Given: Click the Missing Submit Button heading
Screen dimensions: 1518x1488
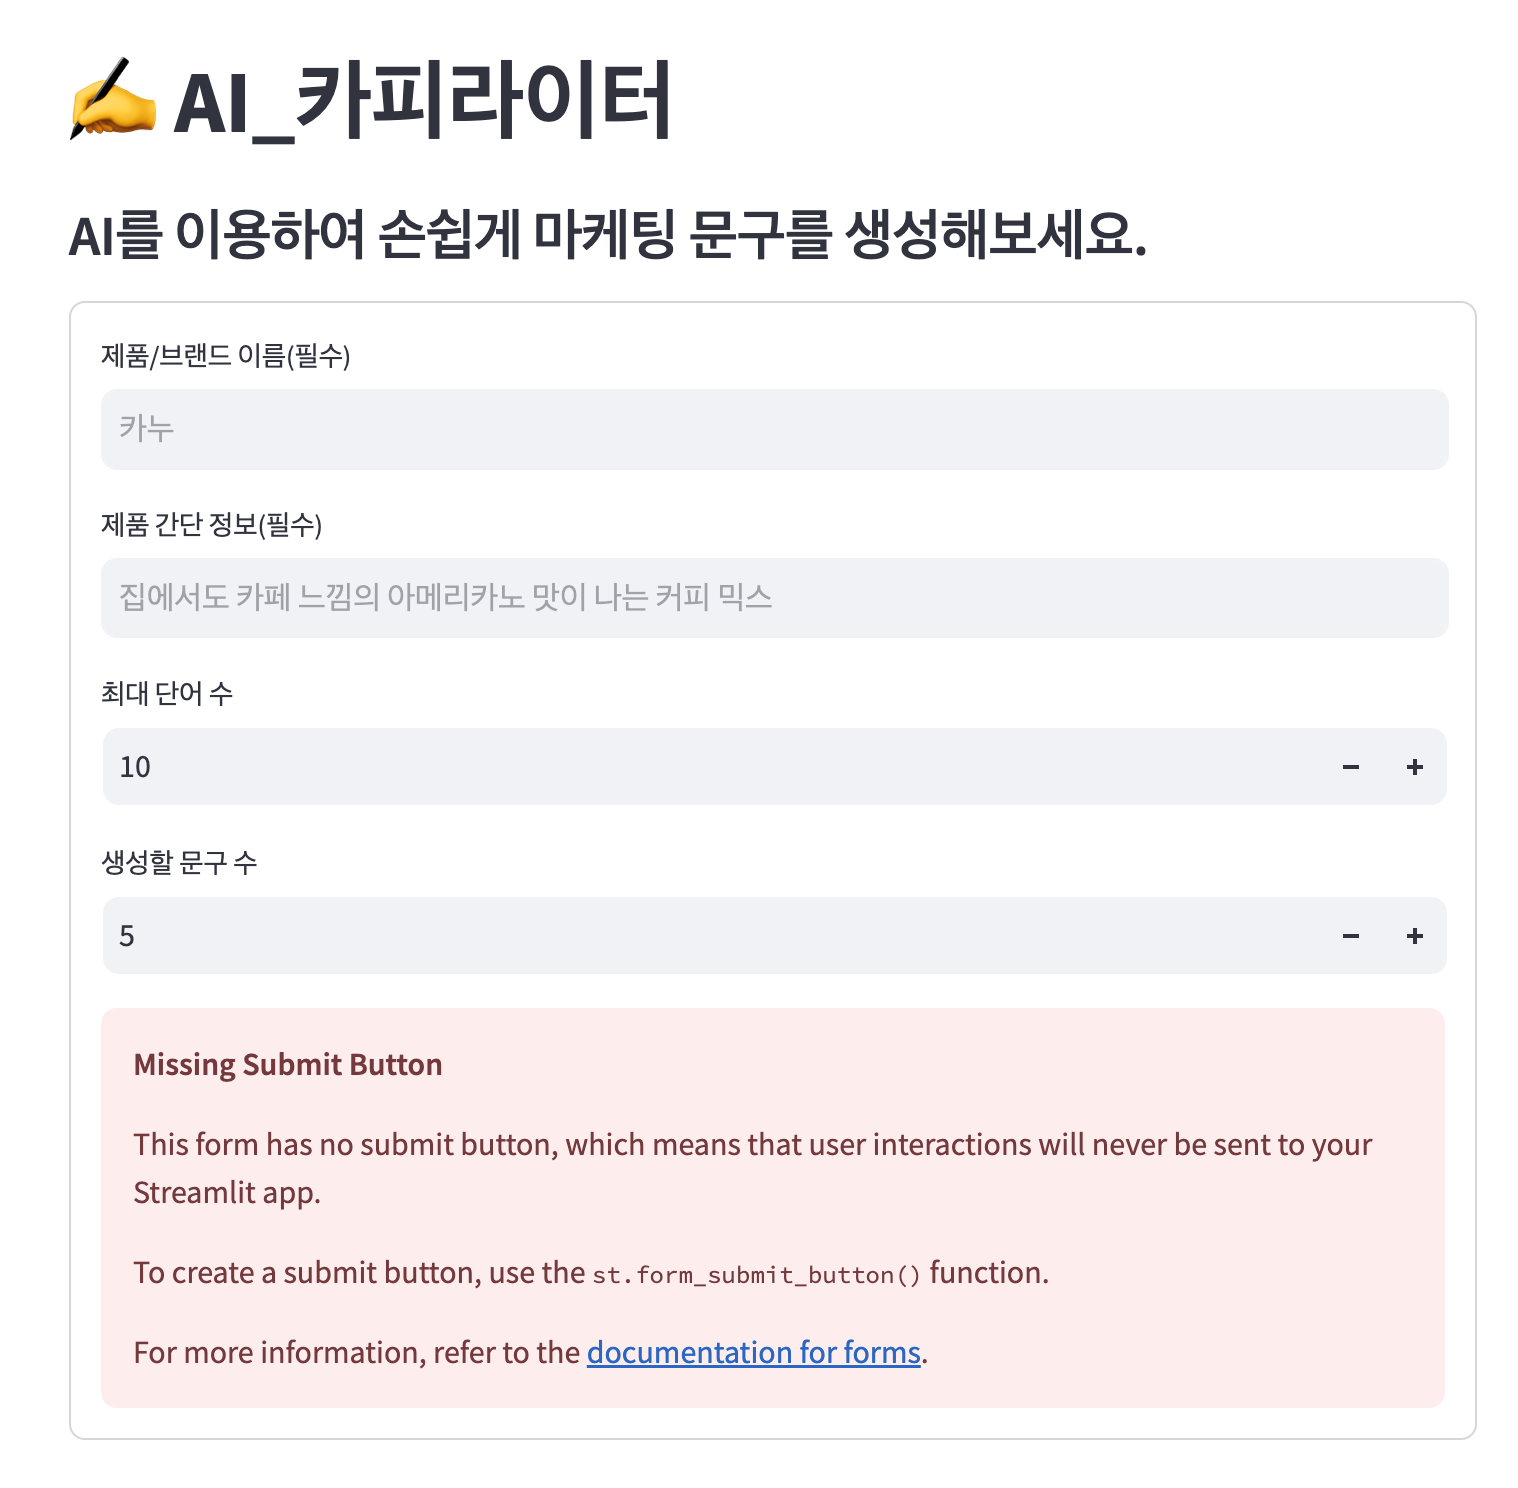Looking at the screenshot, I should coord(288,1064).
